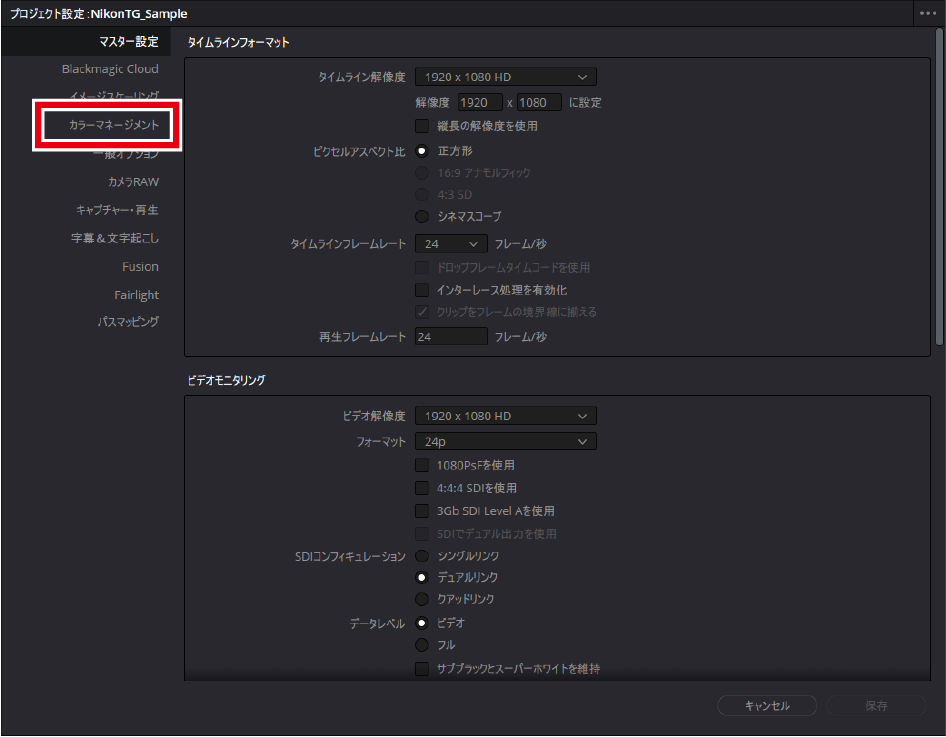Open 字幕＆文字起こし settings
This screenshot has width=946, height=737.
coord(114,238)
